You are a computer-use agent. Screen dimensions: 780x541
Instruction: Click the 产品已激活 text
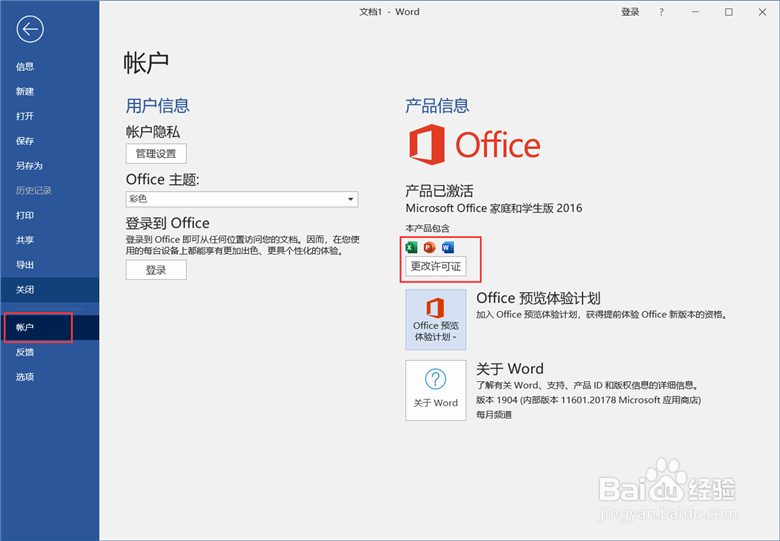[x=439, y=191]
